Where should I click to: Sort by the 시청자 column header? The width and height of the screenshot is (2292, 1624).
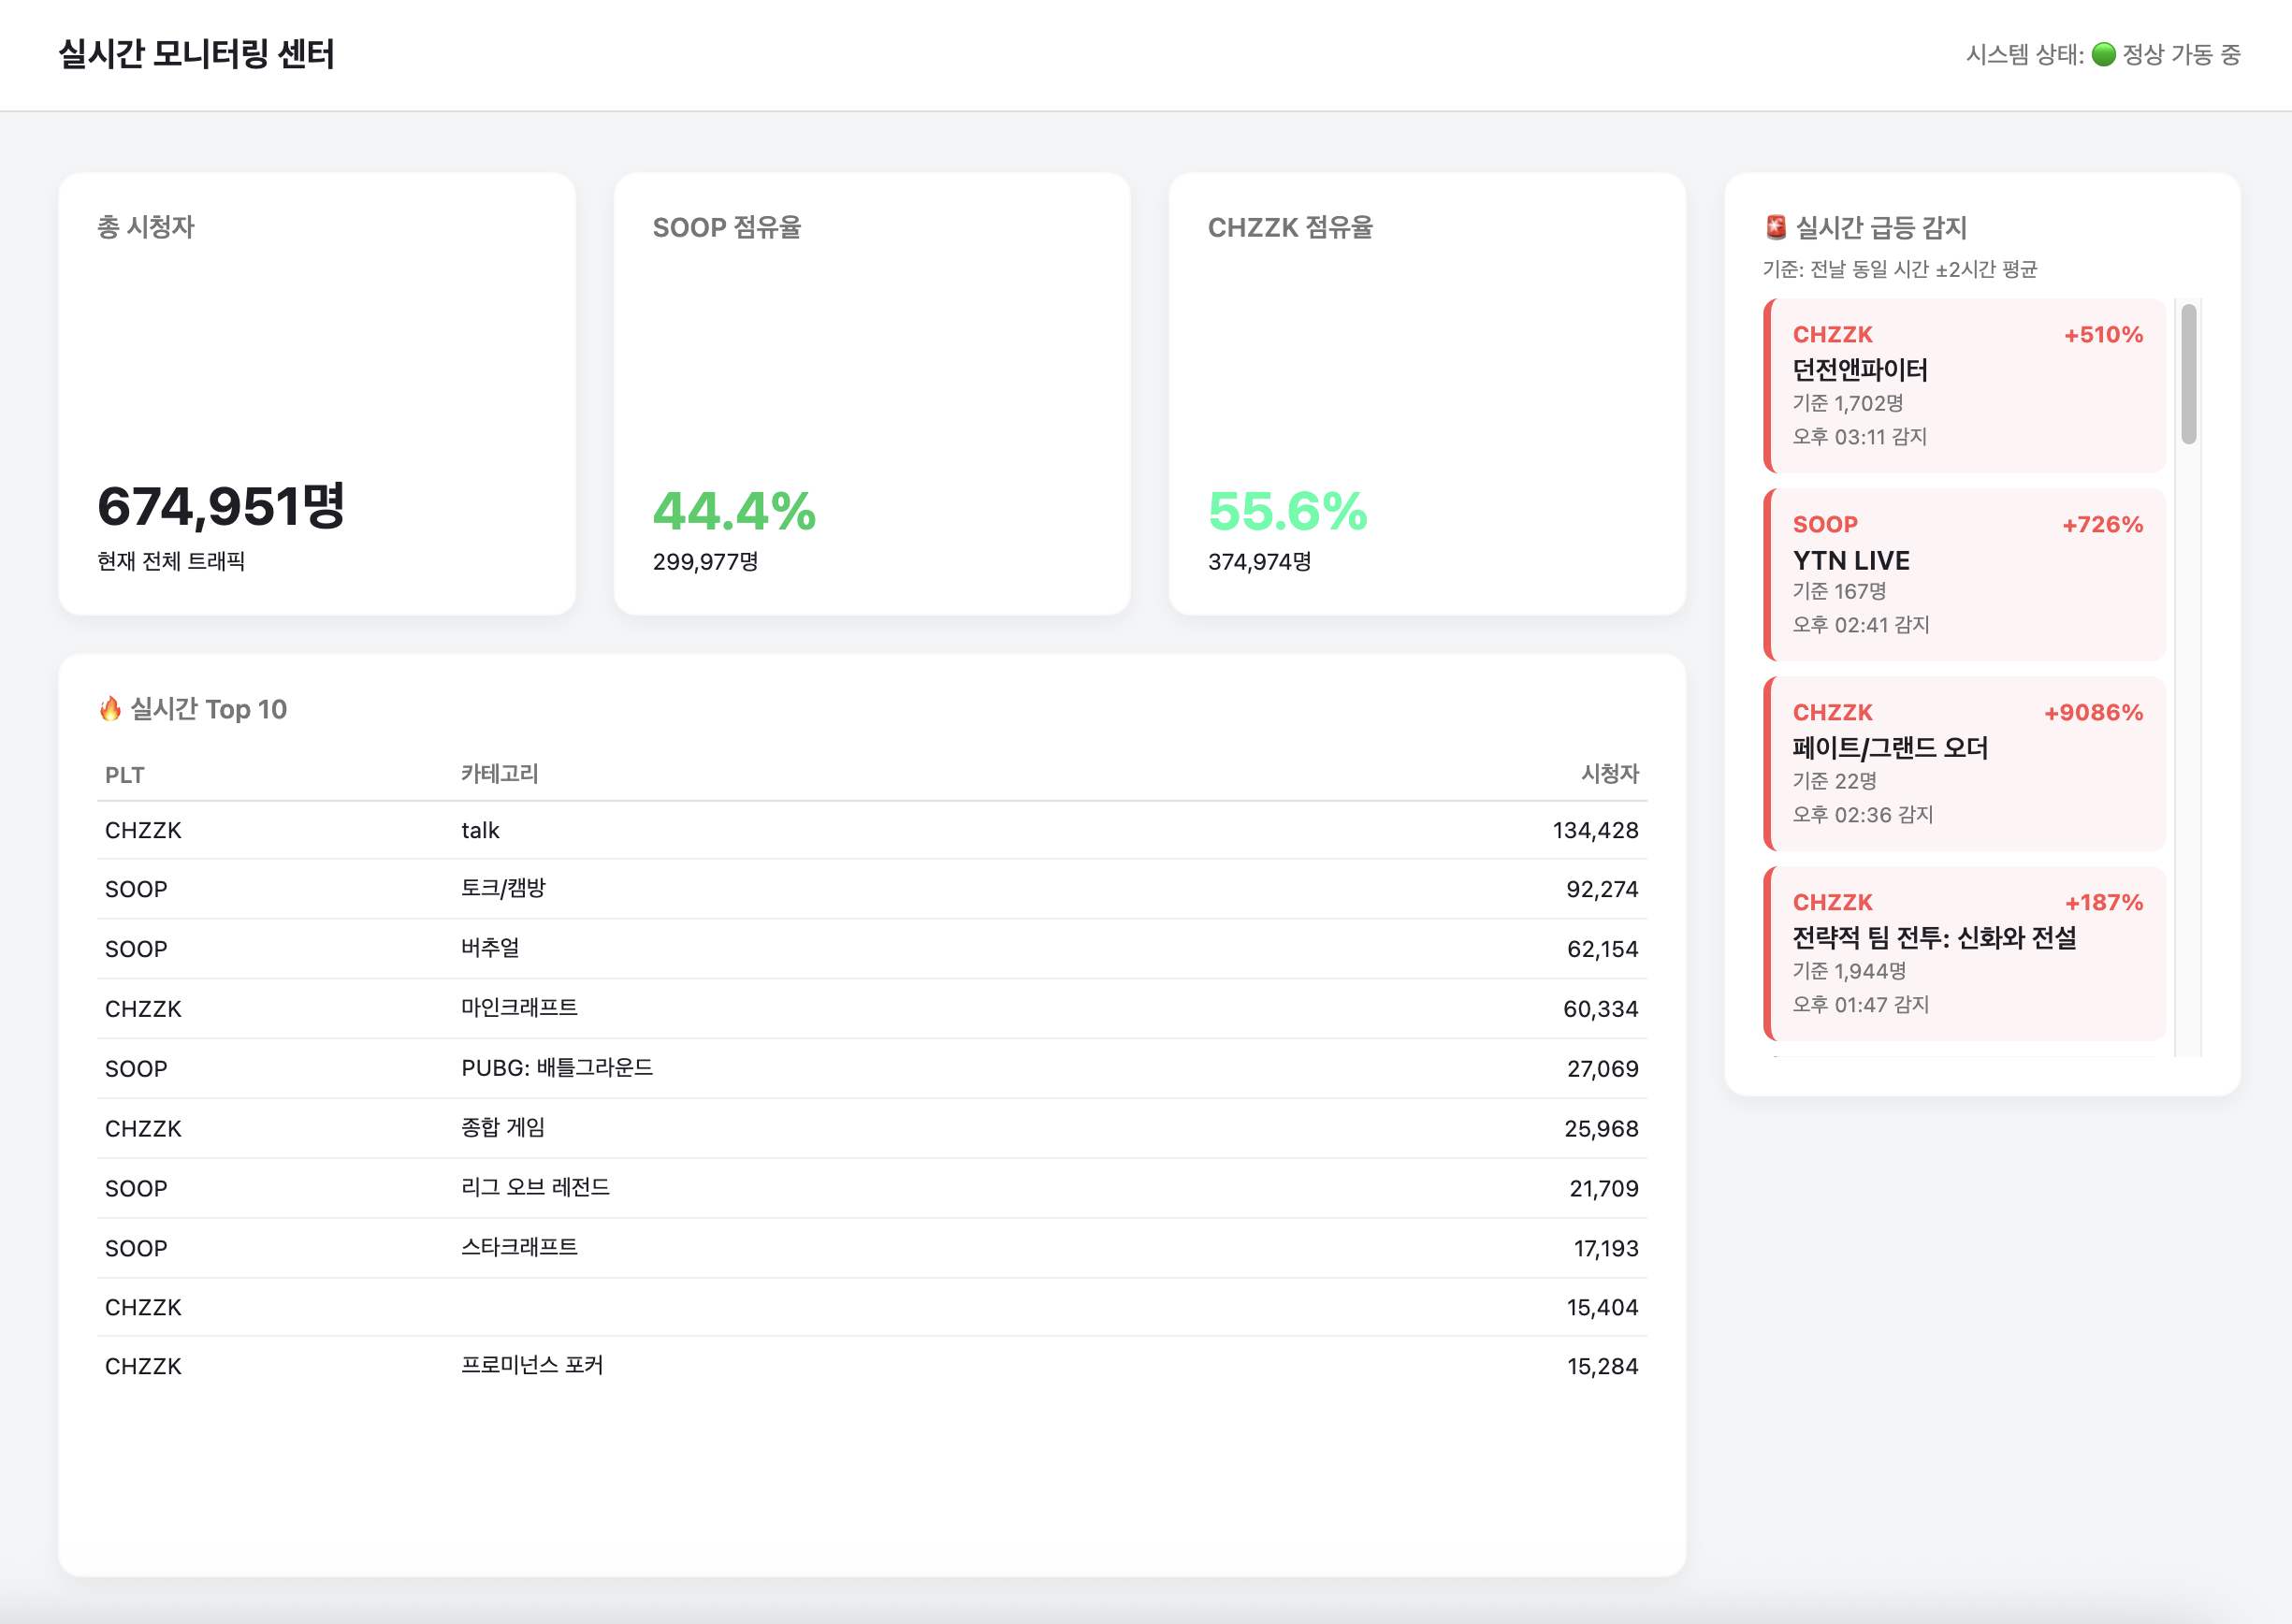click(x=1609, y=774)
